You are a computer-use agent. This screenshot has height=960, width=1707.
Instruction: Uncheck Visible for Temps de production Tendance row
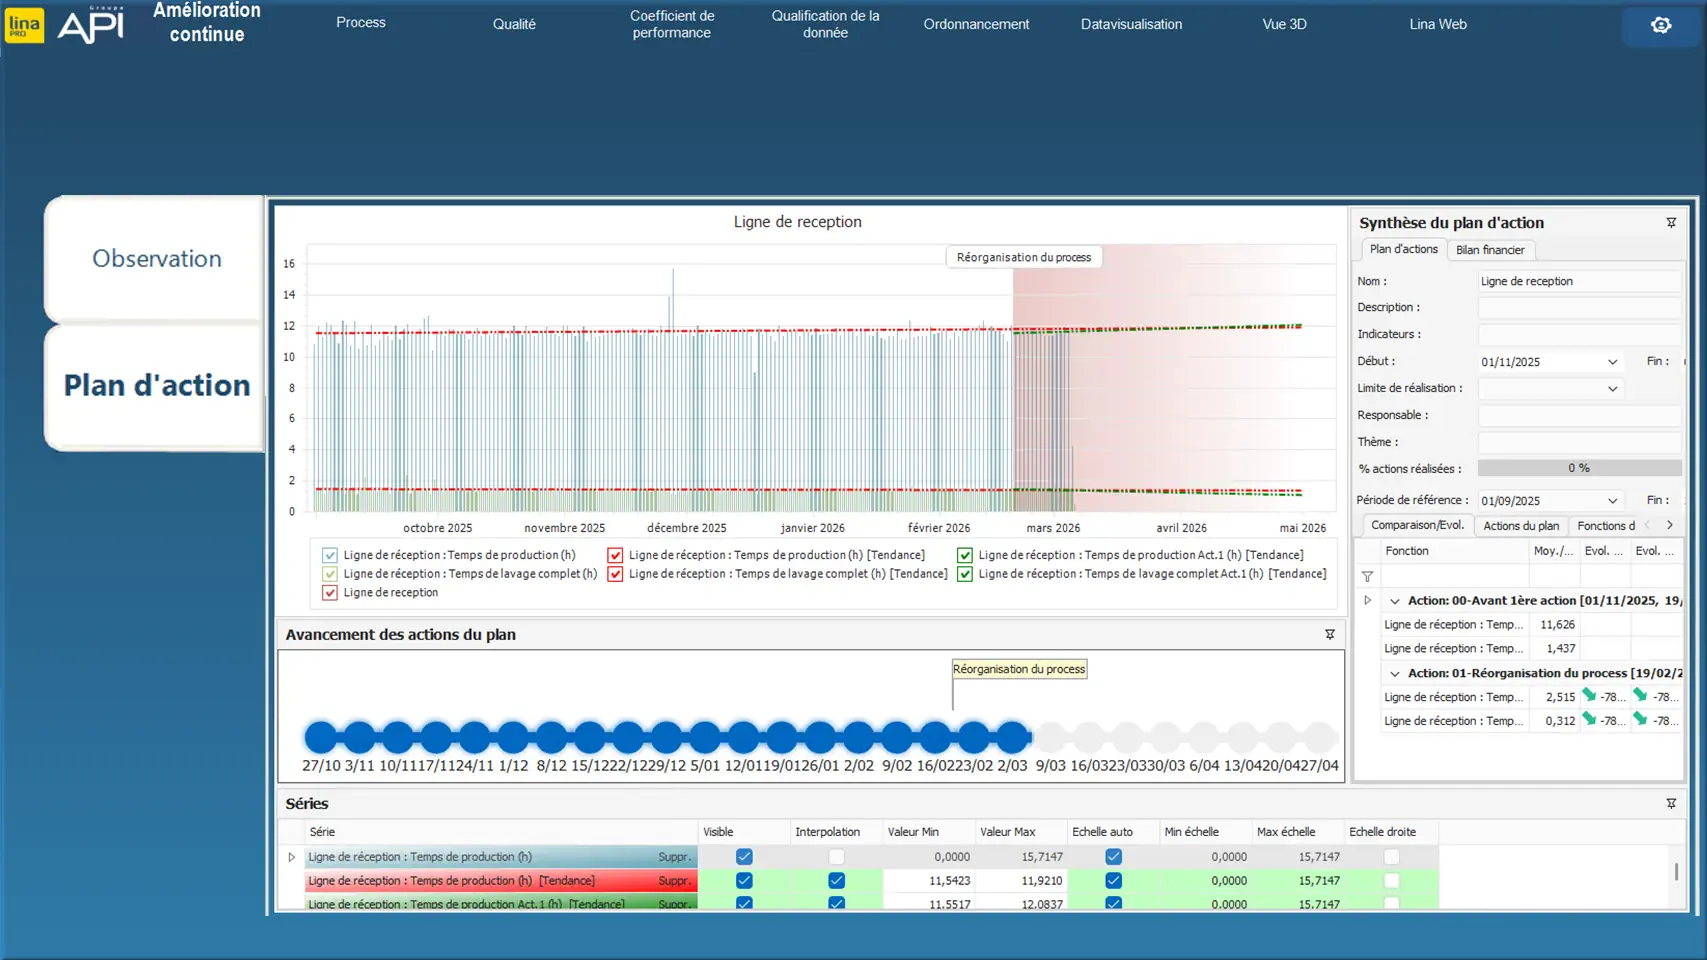point(744,881)
